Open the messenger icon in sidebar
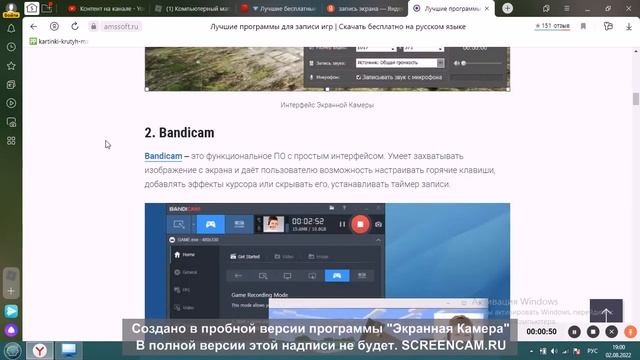 tap(11, 311)
